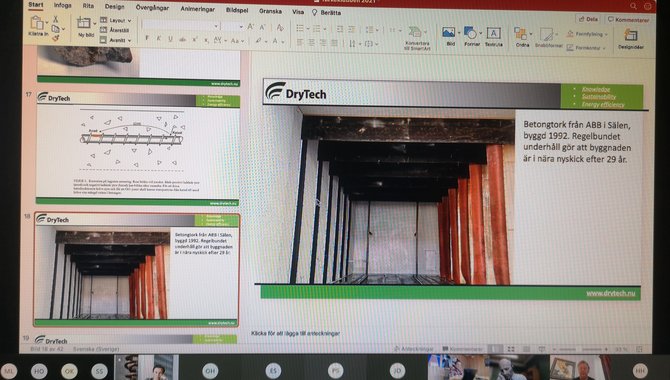
Task: Switch to the Övergångar tab
Action: (152, 8)
